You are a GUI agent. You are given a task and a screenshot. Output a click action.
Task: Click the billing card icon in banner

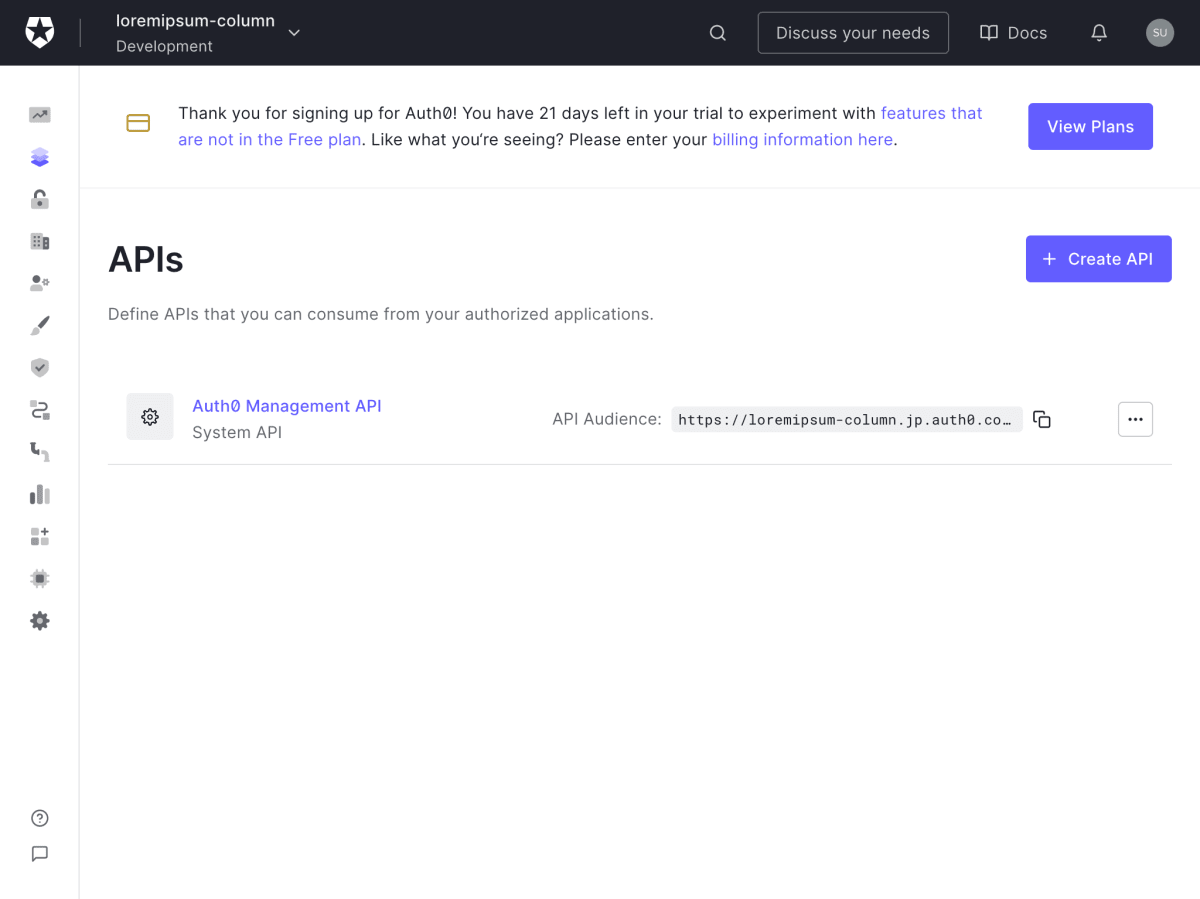point(138,123)
